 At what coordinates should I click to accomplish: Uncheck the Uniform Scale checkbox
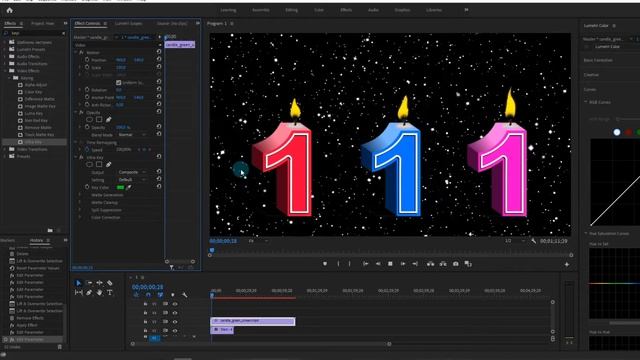click(118, 82)
